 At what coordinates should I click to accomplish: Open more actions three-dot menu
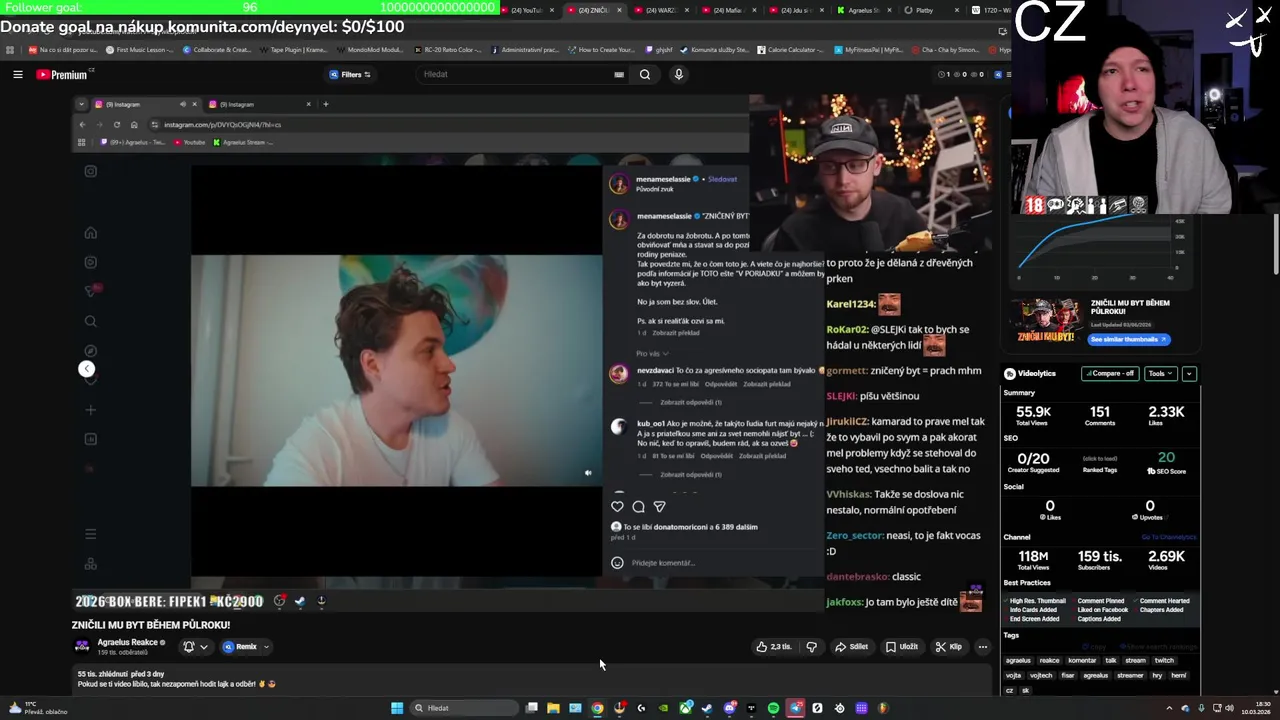(x=982, y=647)
